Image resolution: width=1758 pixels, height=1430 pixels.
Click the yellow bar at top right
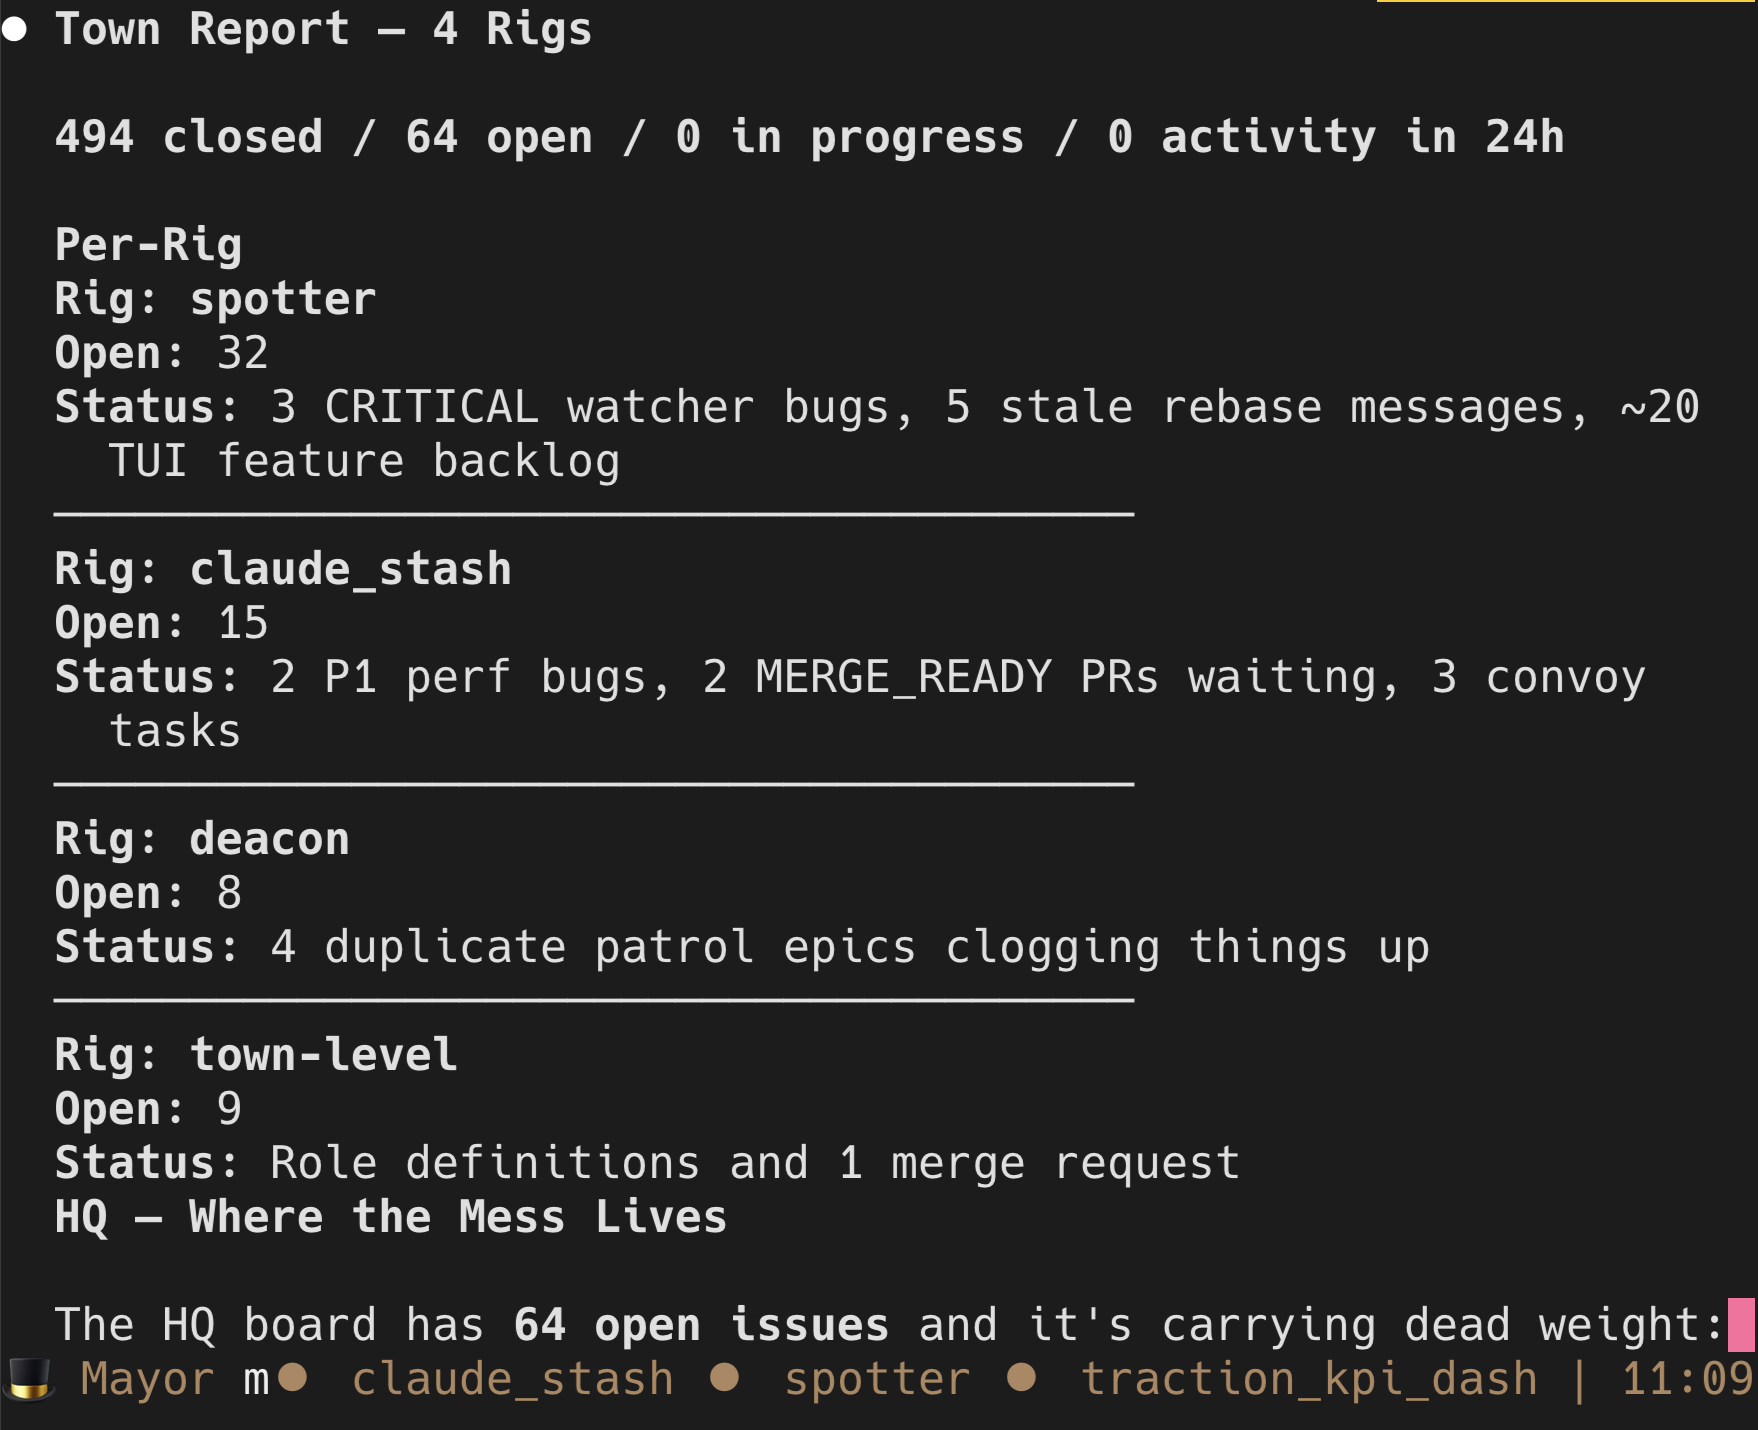(x=1566, y=2)
